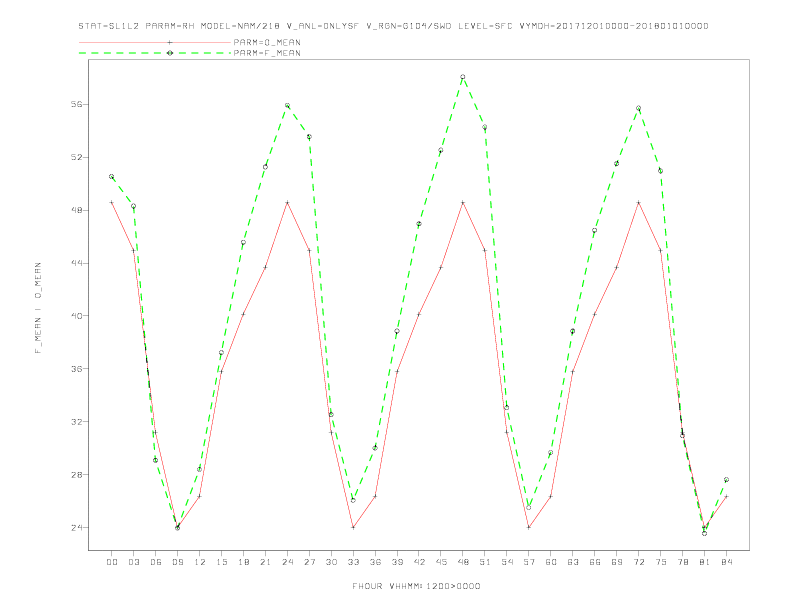
Task: Click x-axis forecast hour label 48
Action: [463, 562]
